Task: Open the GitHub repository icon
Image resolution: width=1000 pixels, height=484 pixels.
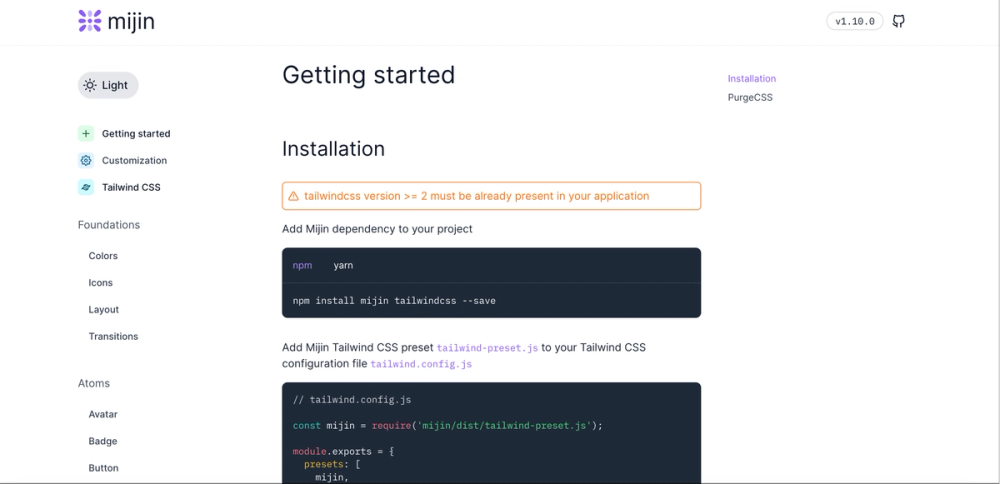Action: (898, 21)
